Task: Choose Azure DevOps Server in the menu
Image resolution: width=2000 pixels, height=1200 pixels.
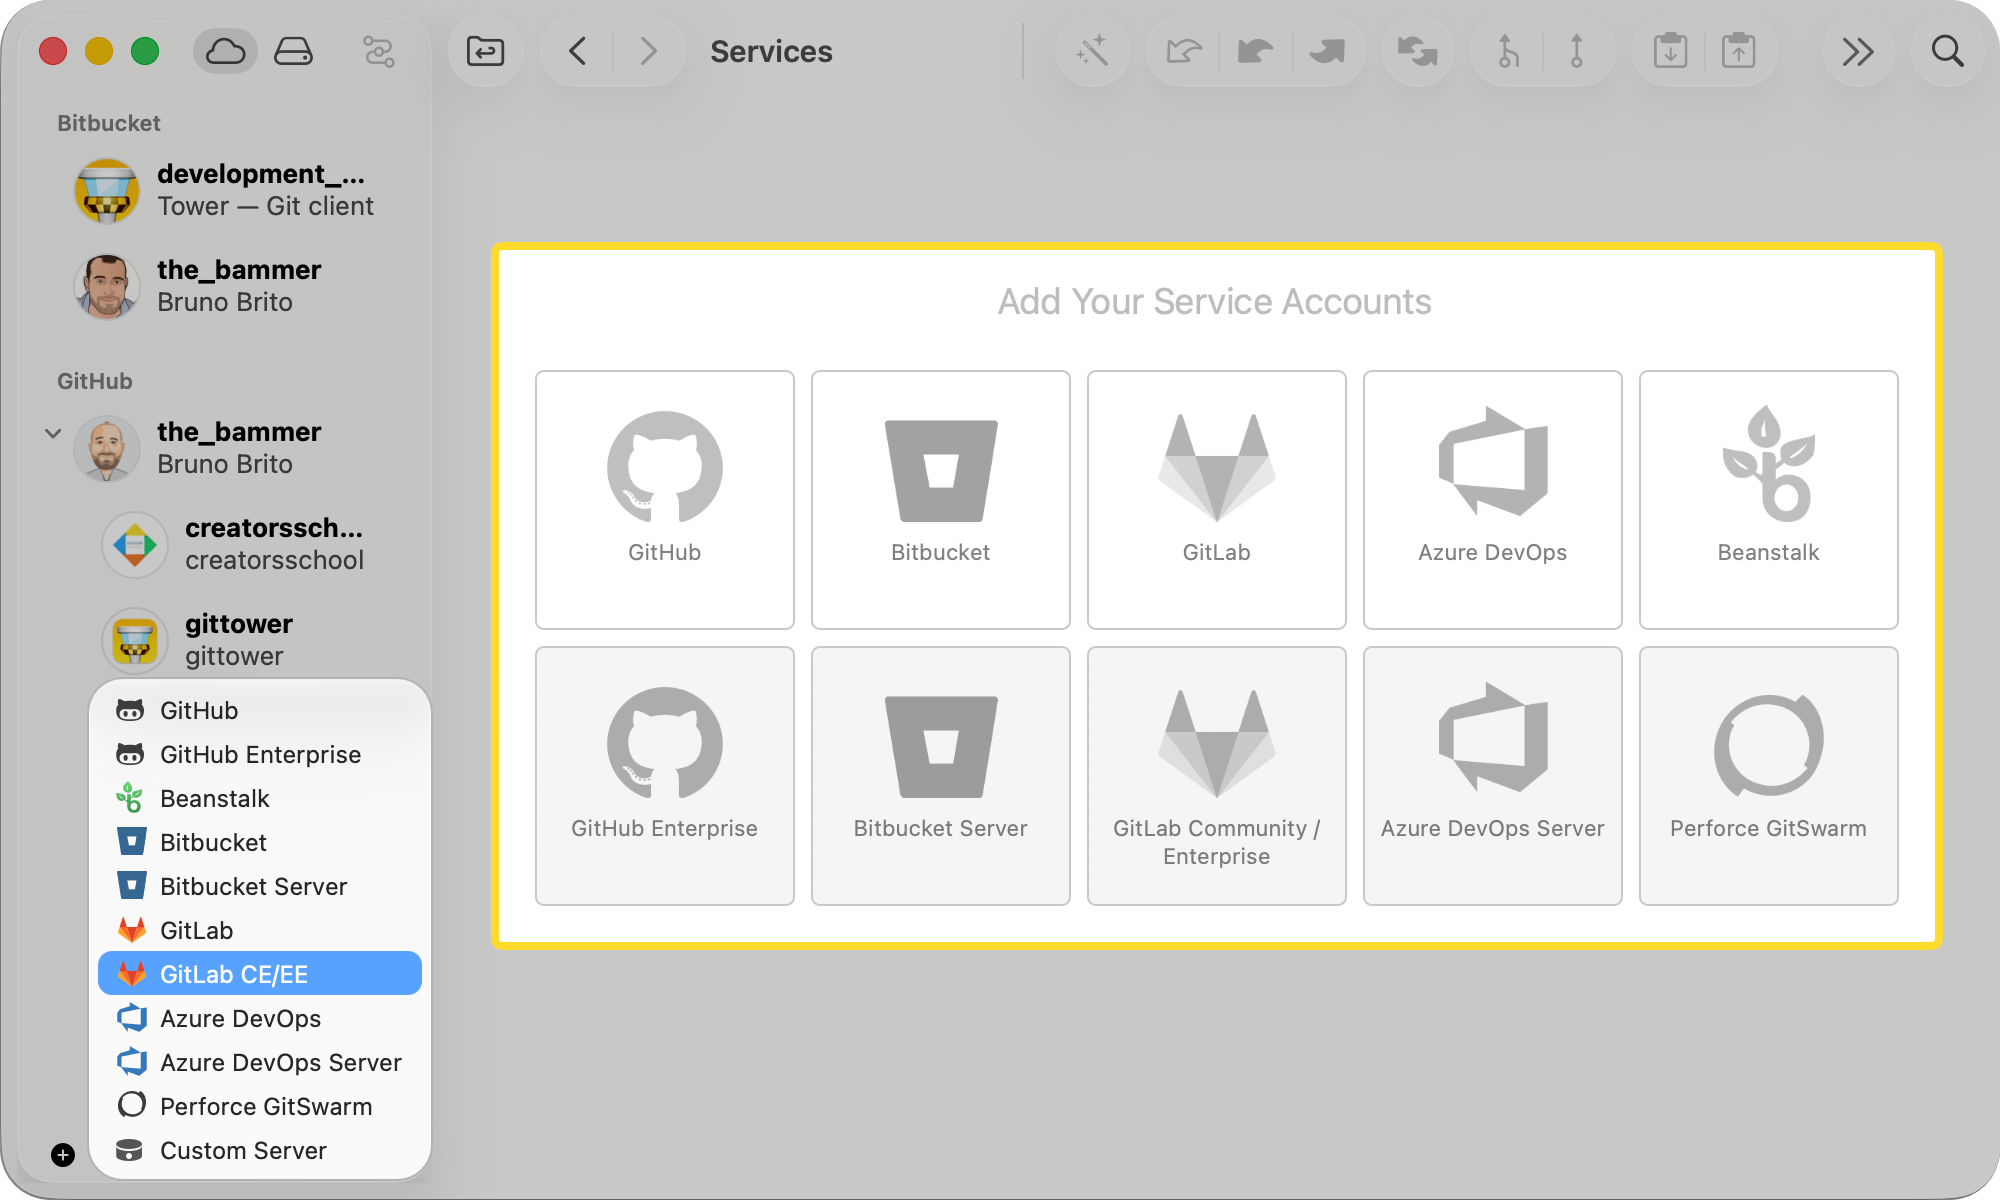Action: tap(260, 1062)
